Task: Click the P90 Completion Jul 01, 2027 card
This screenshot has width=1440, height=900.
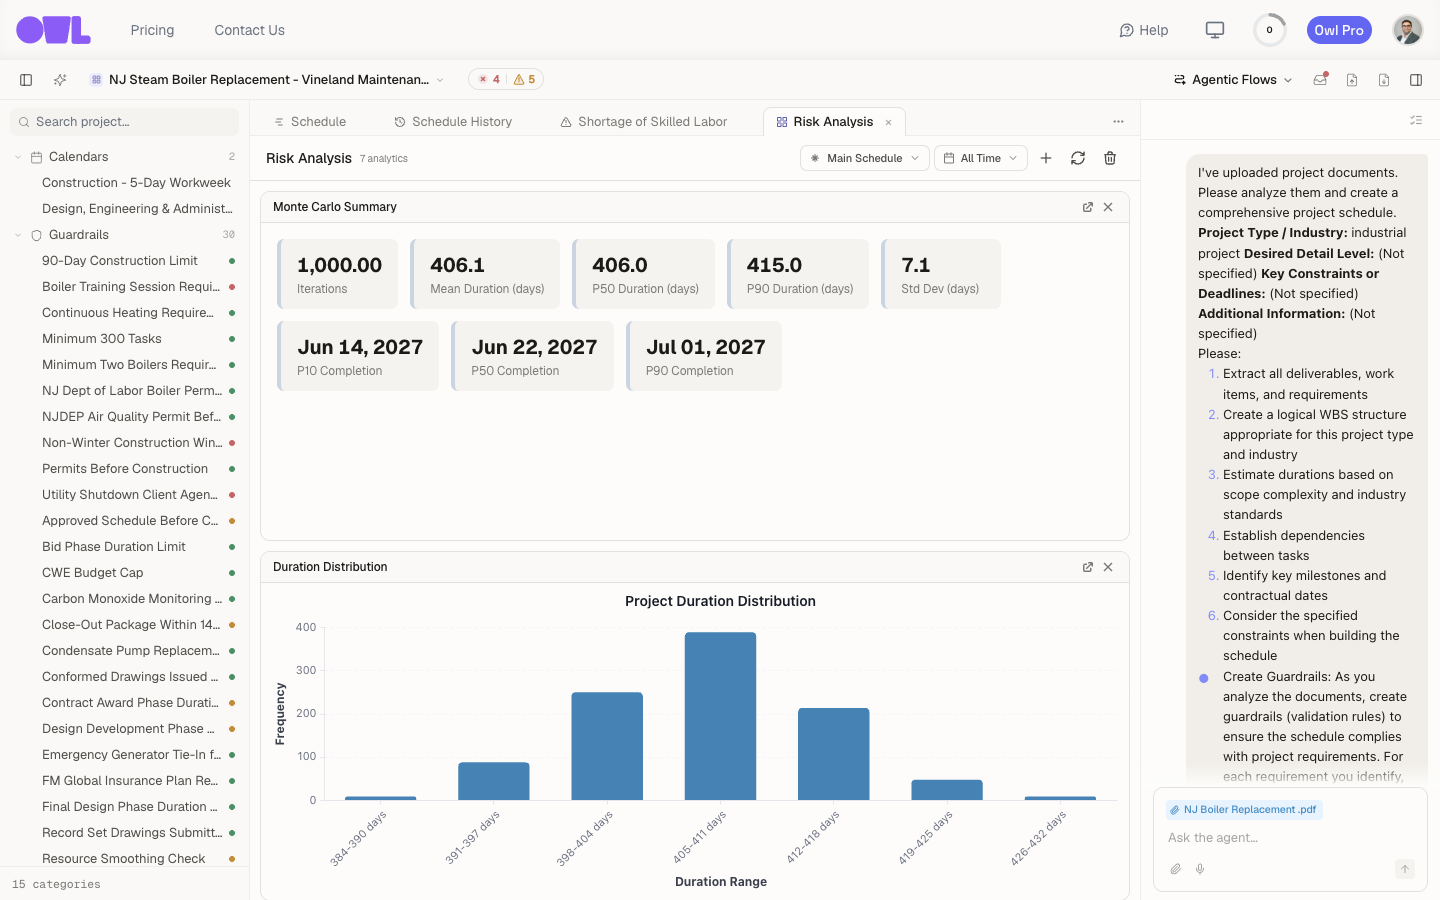Action: click(x=704, y=356)
